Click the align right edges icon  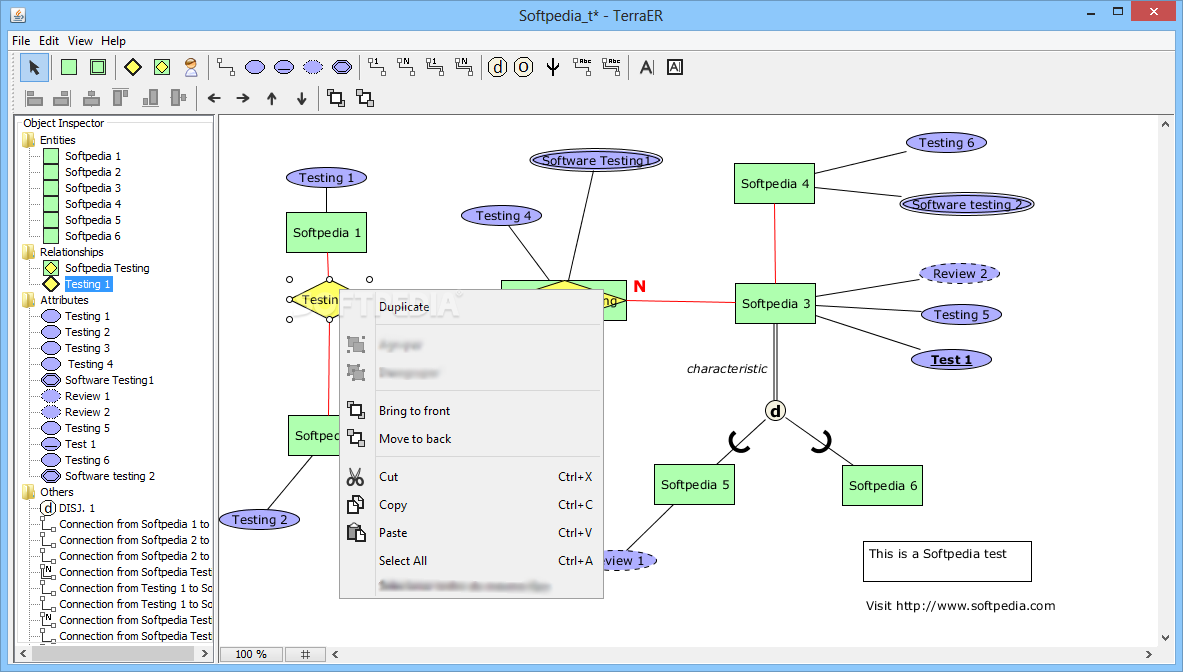tap(62, 98)
